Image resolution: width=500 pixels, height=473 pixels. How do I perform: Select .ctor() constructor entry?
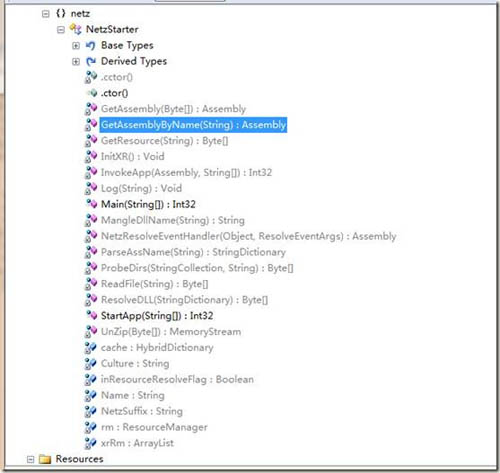pos(115,93)
